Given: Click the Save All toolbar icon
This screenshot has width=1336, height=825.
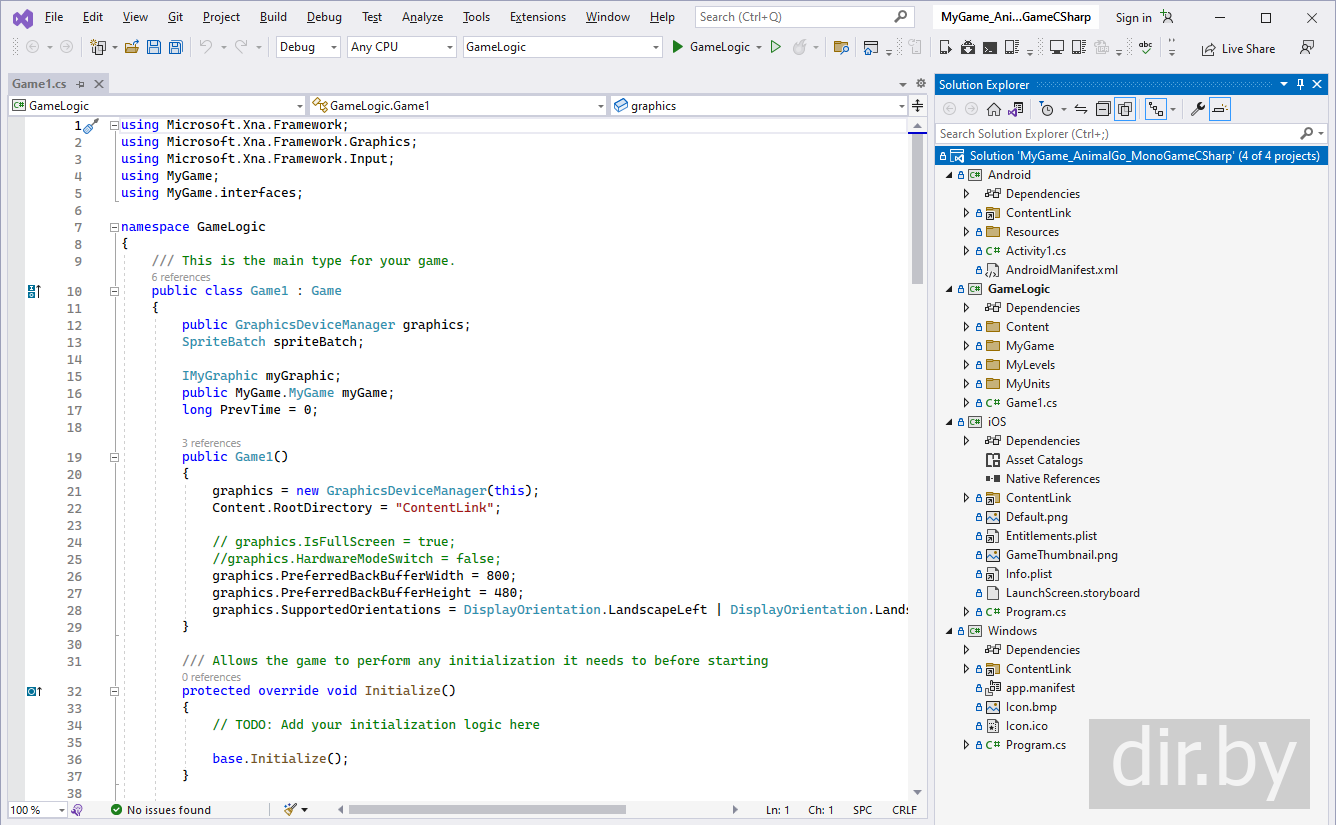Looking at the screenshot, I should pyautogui.click(x=176, y=47).
